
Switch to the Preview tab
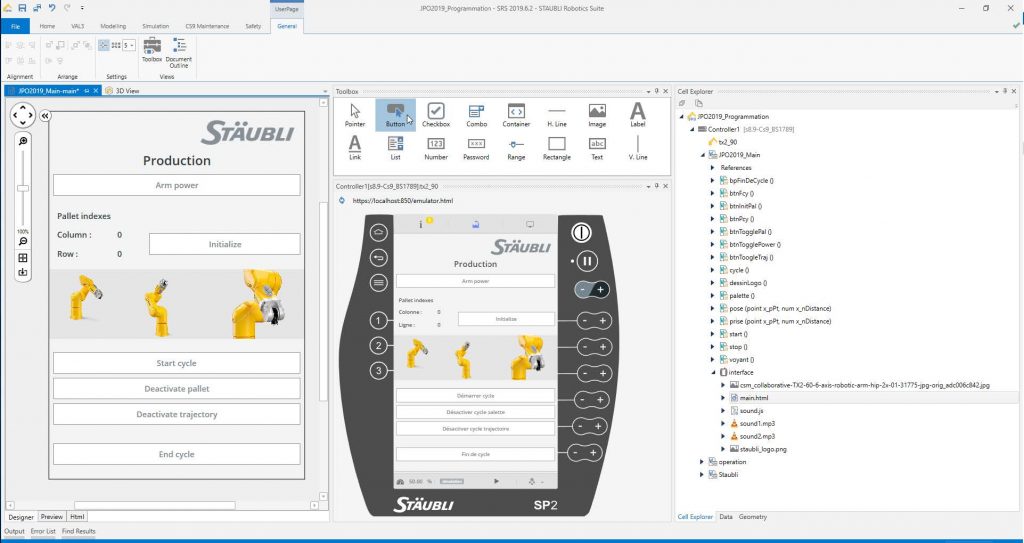52,517
